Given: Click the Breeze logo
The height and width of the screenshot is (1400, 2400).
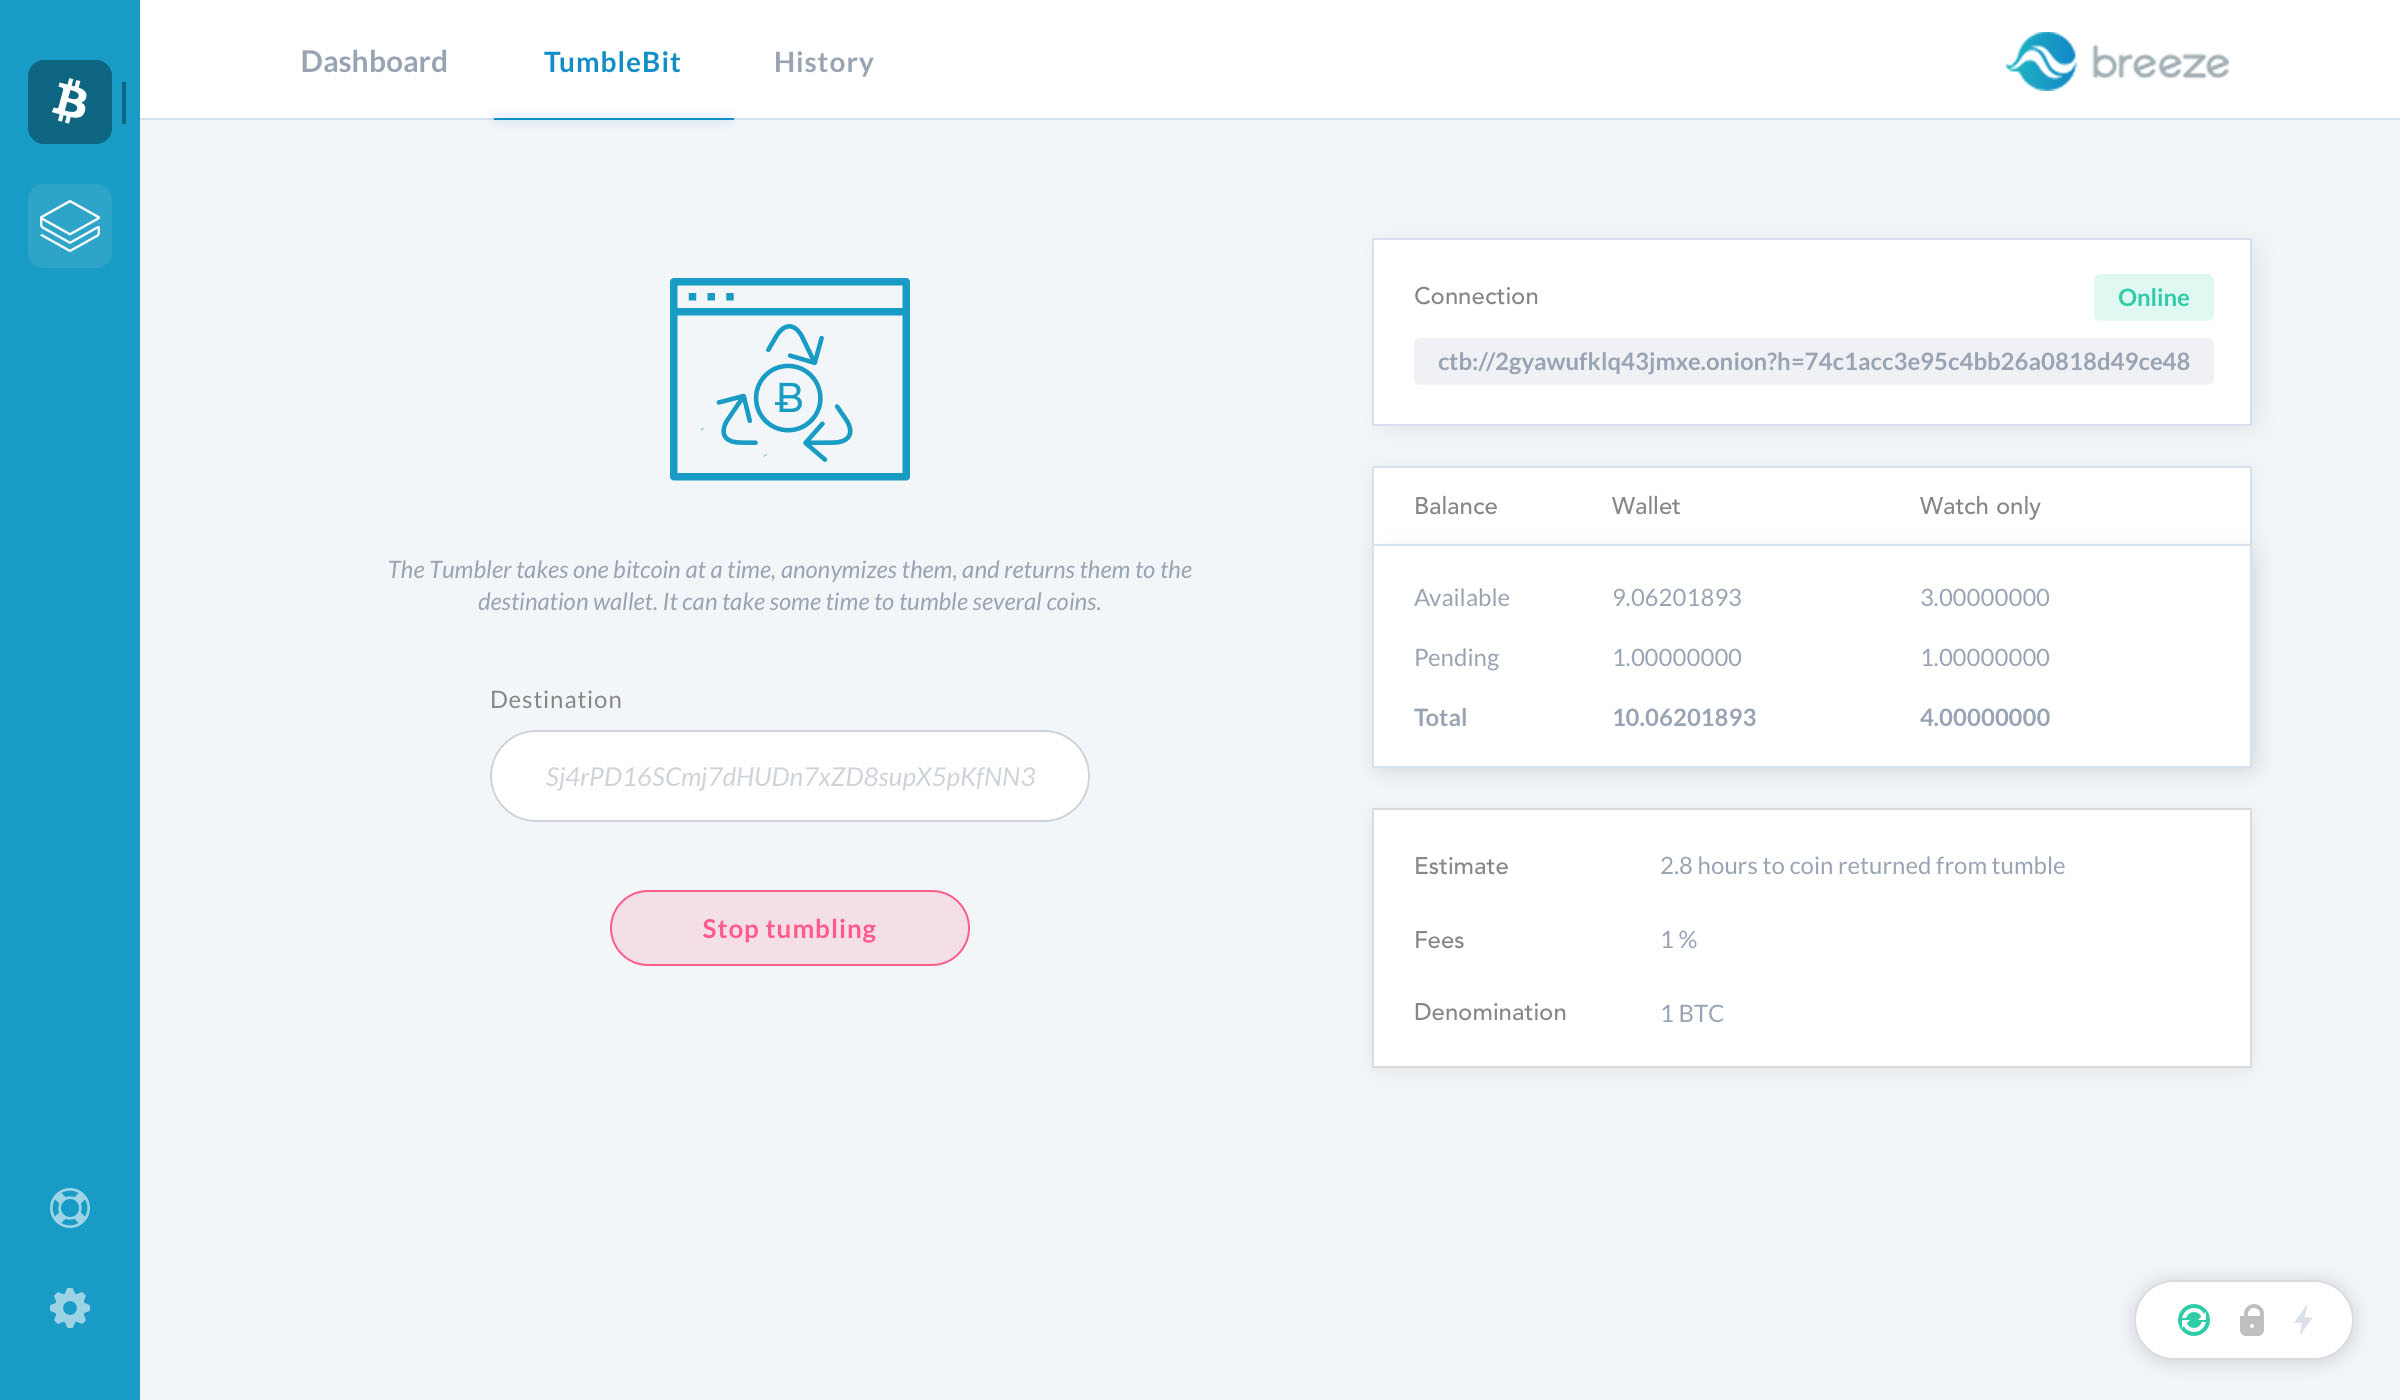Looking at the screenshot, I should pyautogui.click(x=2117, y=62).
